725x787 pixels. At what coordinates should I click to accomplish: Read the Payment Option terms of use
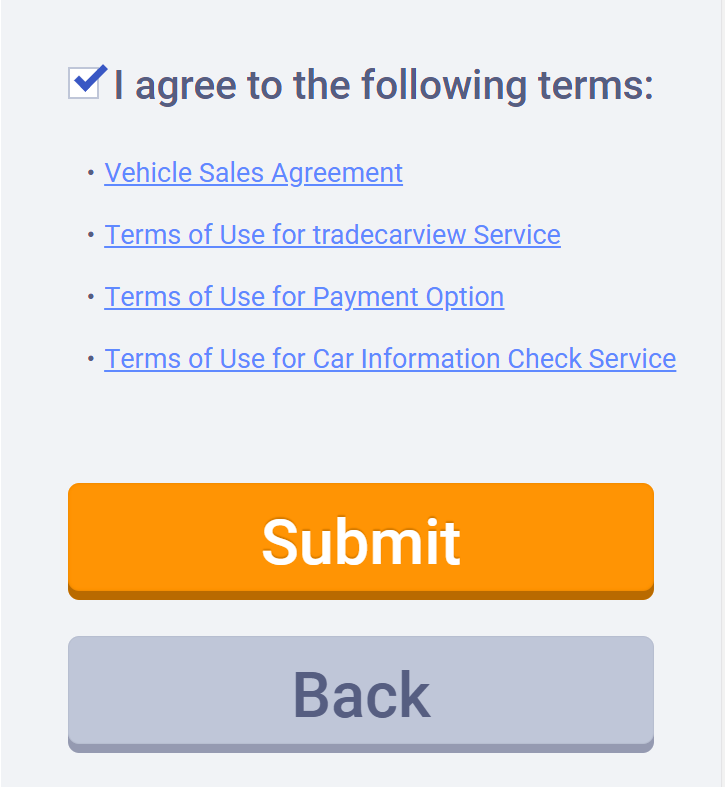tap(304, 297)
